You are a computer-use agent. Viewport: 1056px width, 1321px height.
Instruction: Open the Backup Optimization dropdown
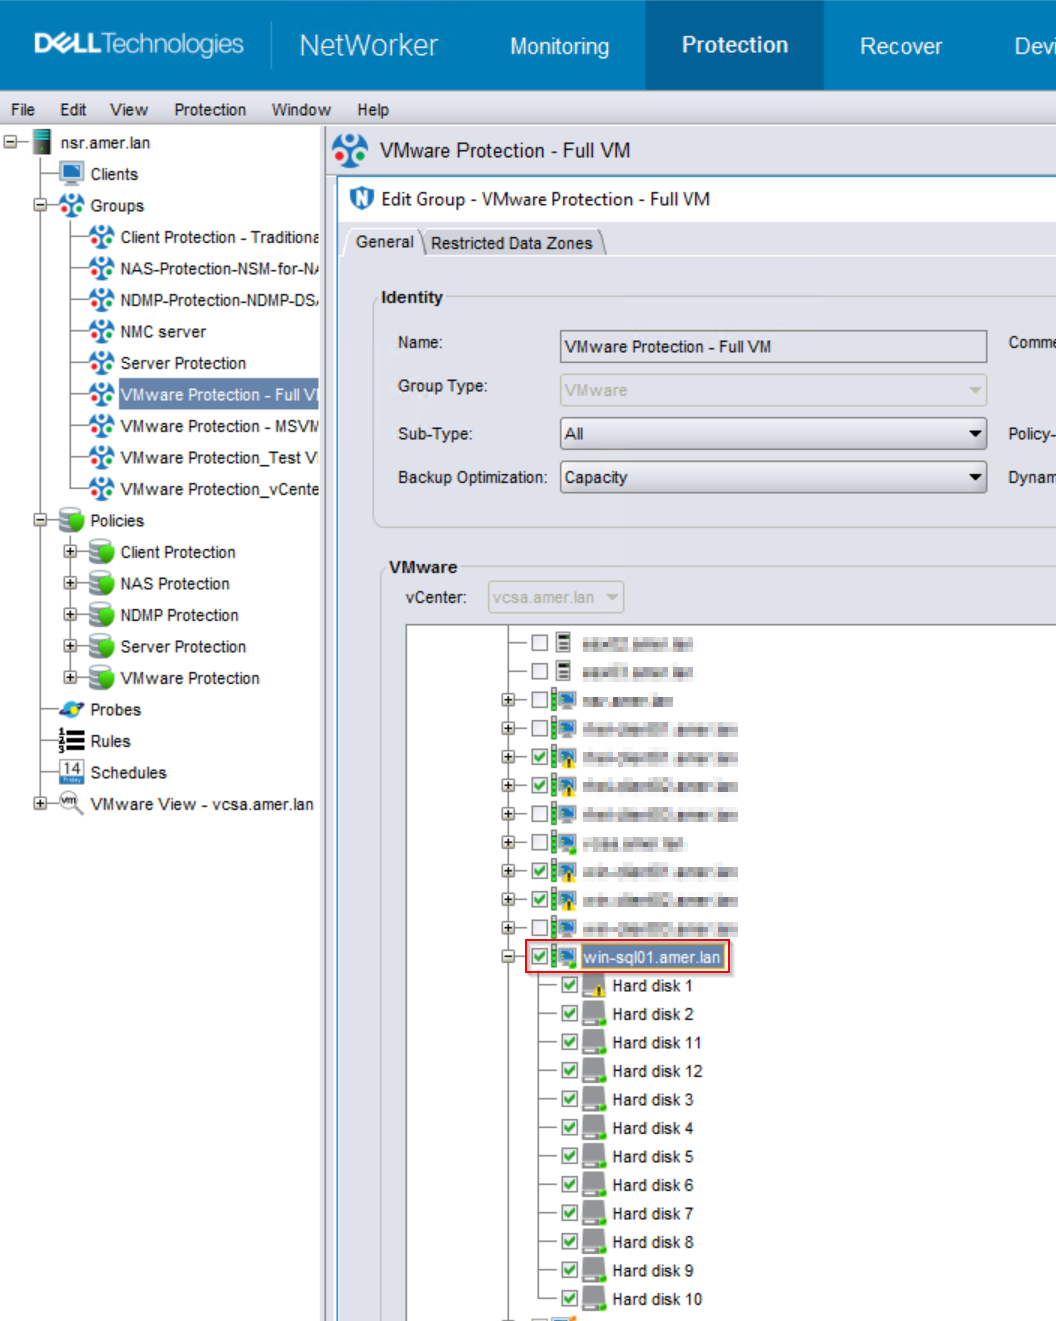coord(974,477)
